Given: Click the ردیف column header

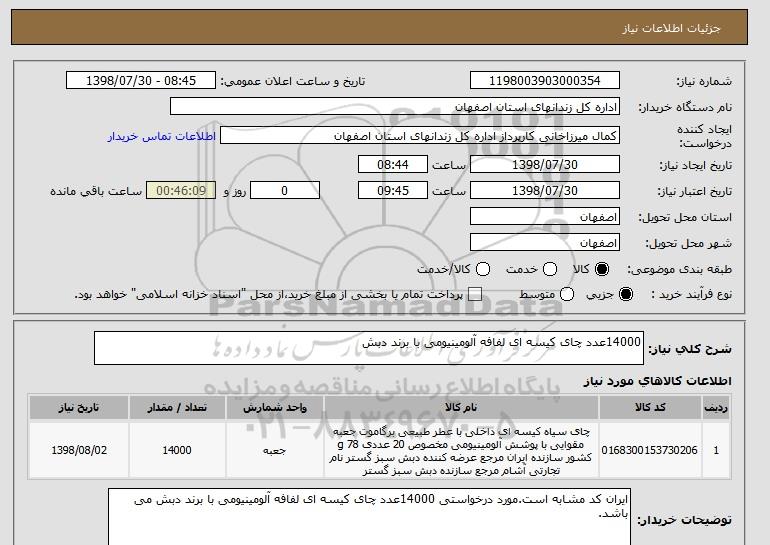Looking at the screenshot, I should click(x=716, y=408).
